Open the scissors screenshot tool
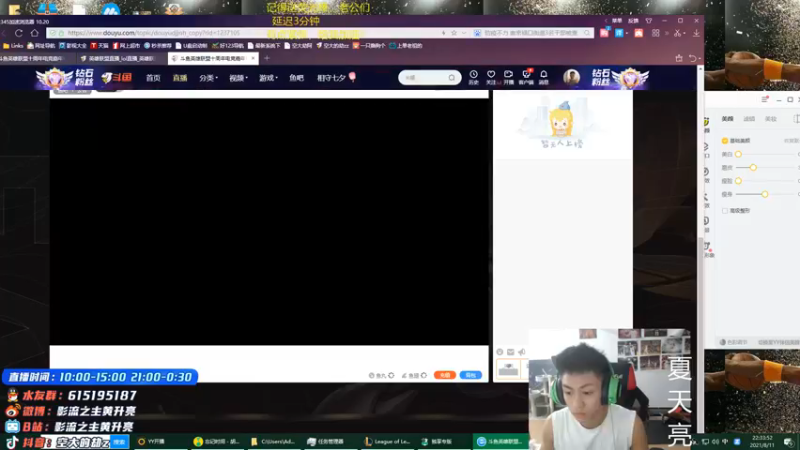 pos(677,33)
